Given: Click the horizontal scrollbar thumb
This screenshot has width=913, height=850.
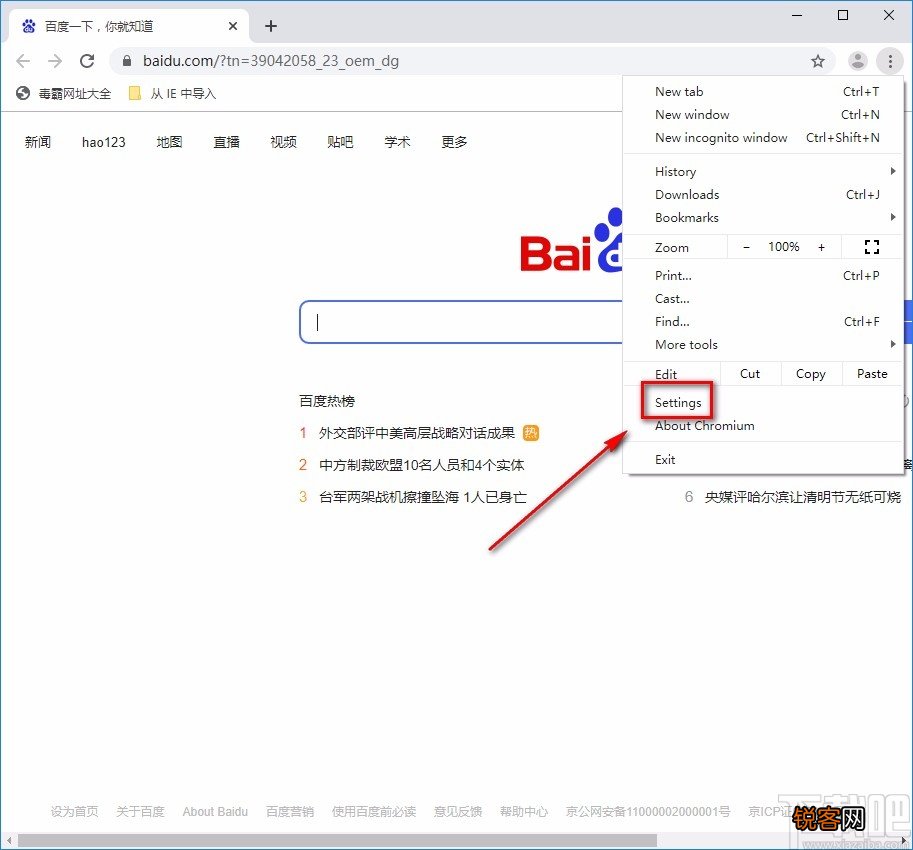Looking at the screenshot, I should click(337, 841).
